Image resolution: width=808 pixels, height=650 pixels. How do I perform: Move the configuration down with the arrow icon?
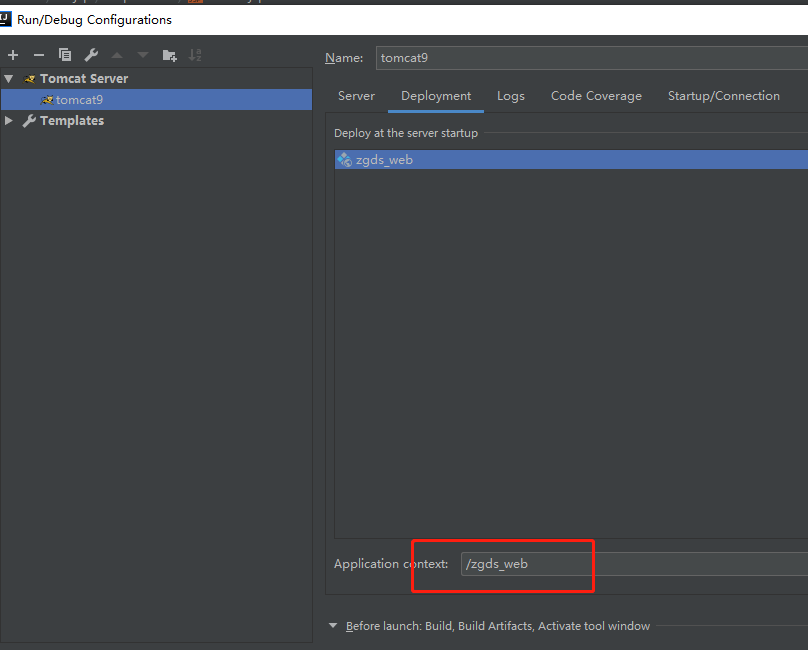click(143, 55)
